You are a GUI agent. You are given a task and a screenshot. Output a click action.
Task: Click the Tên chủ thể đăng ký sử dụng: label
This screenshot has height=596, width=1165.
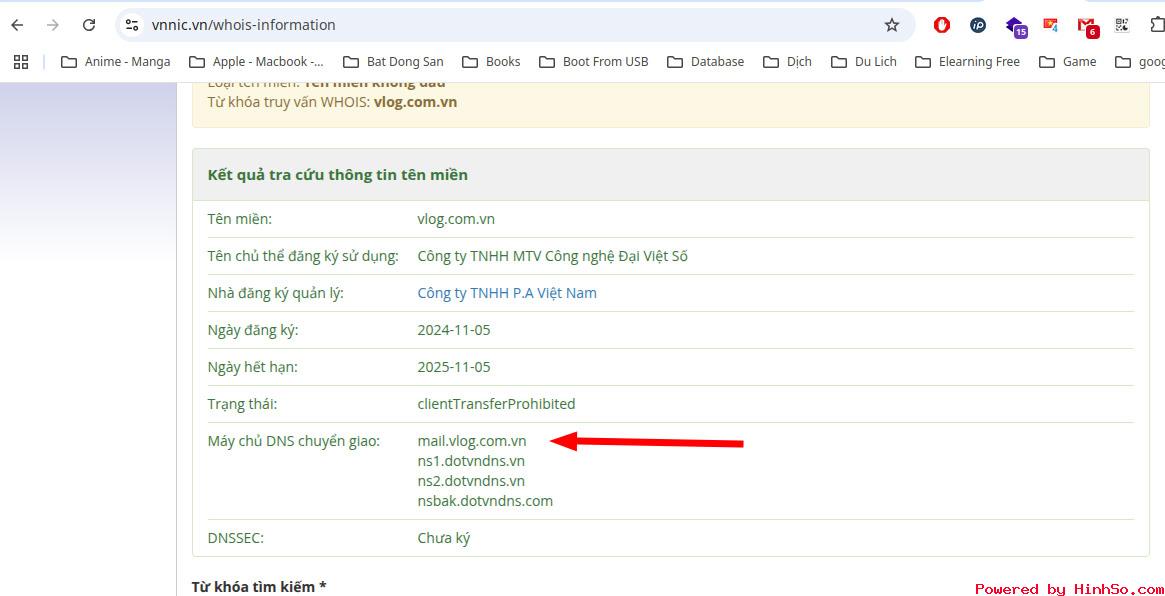click(x=303, y=256)
